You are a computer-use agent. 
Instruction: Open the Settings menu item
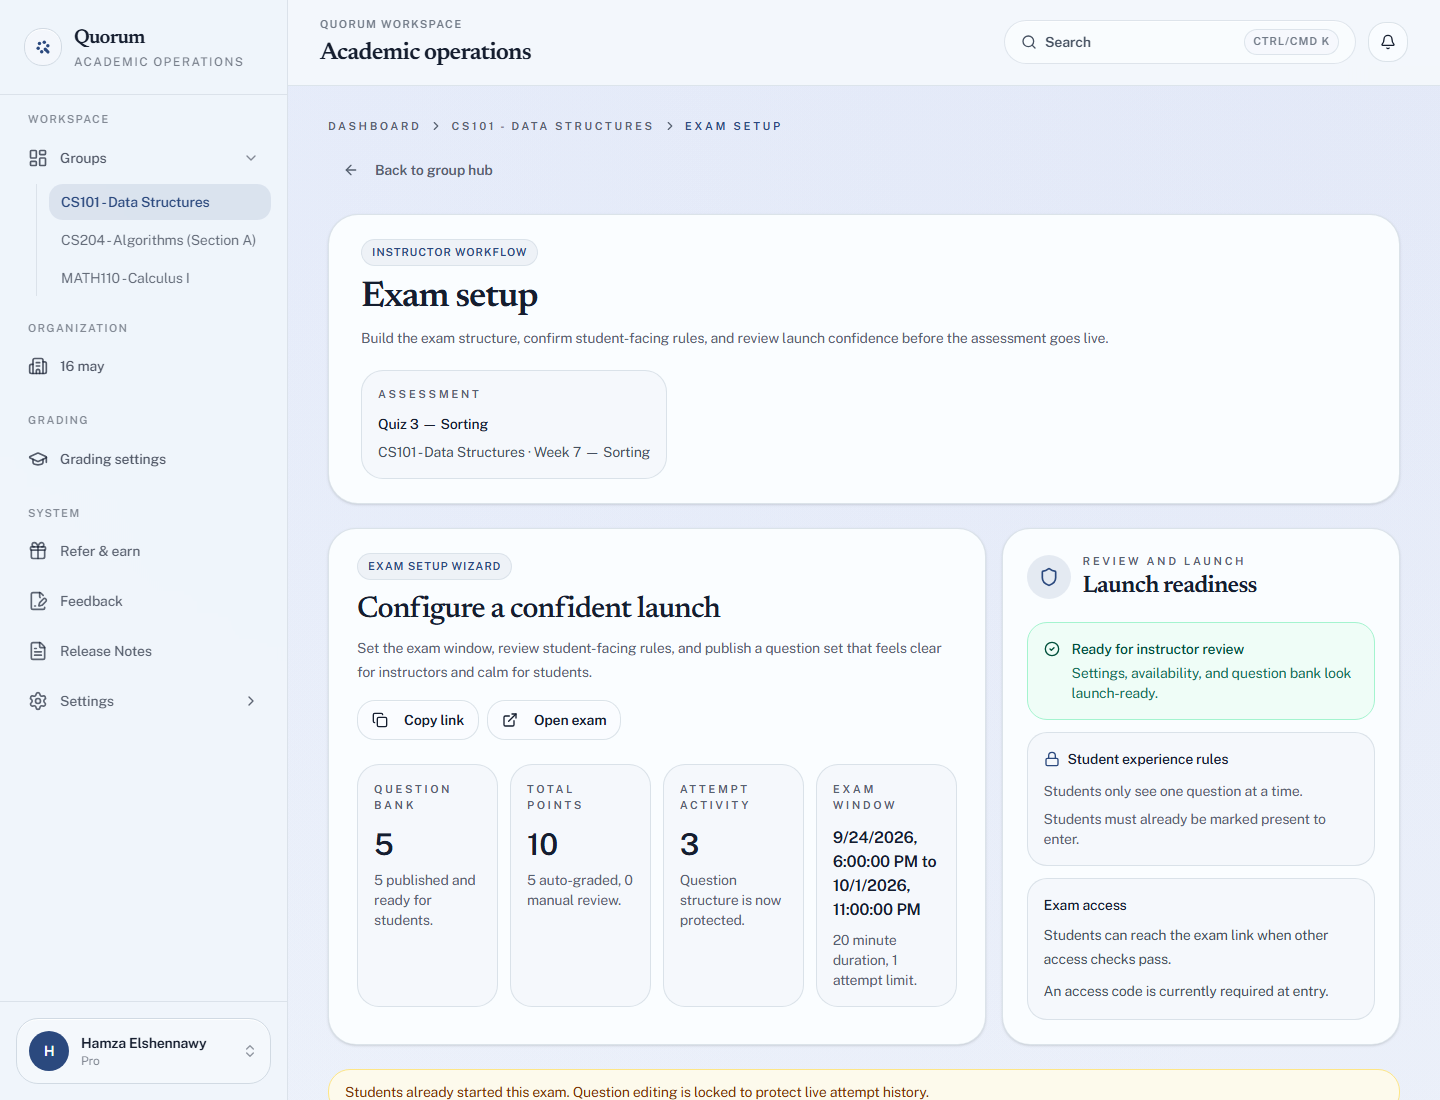[x=144, y=701]
